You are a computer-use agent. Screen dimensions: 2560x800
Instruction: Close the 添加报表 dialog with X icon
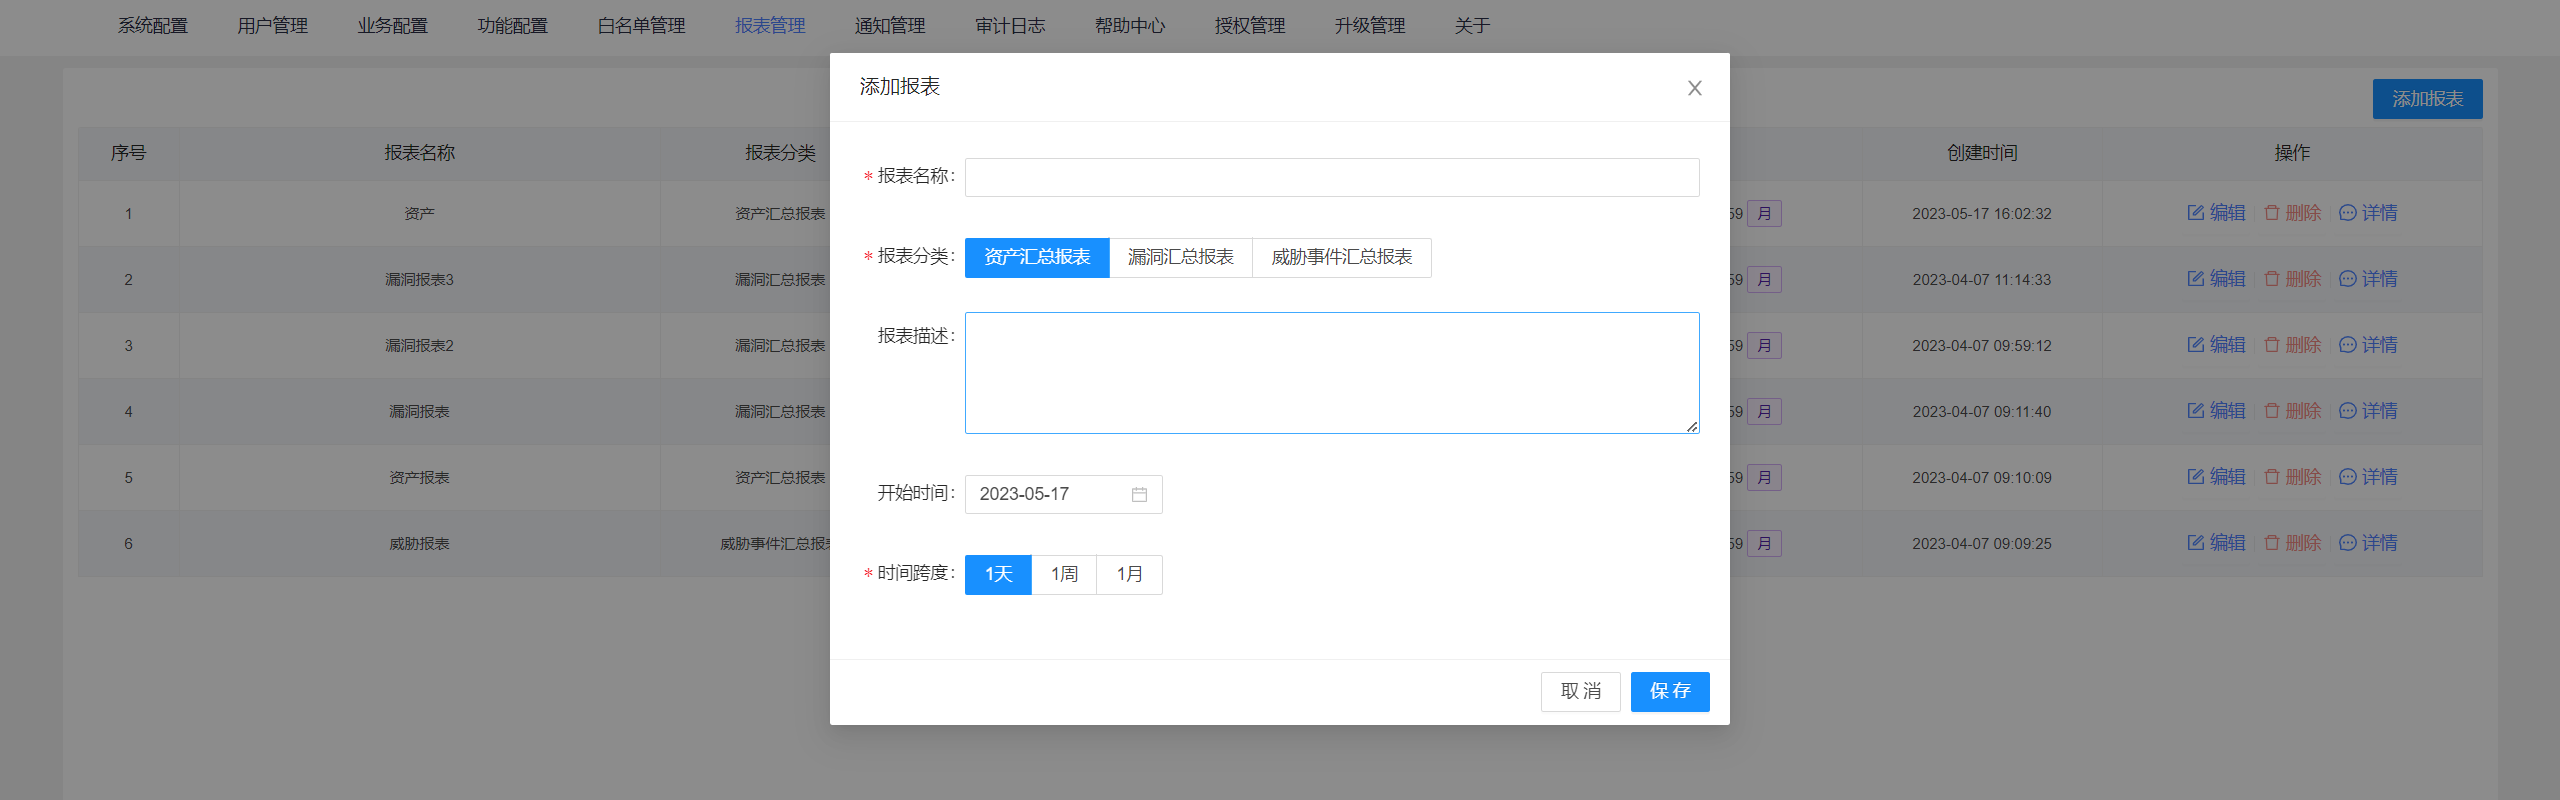coord(1694,88)
